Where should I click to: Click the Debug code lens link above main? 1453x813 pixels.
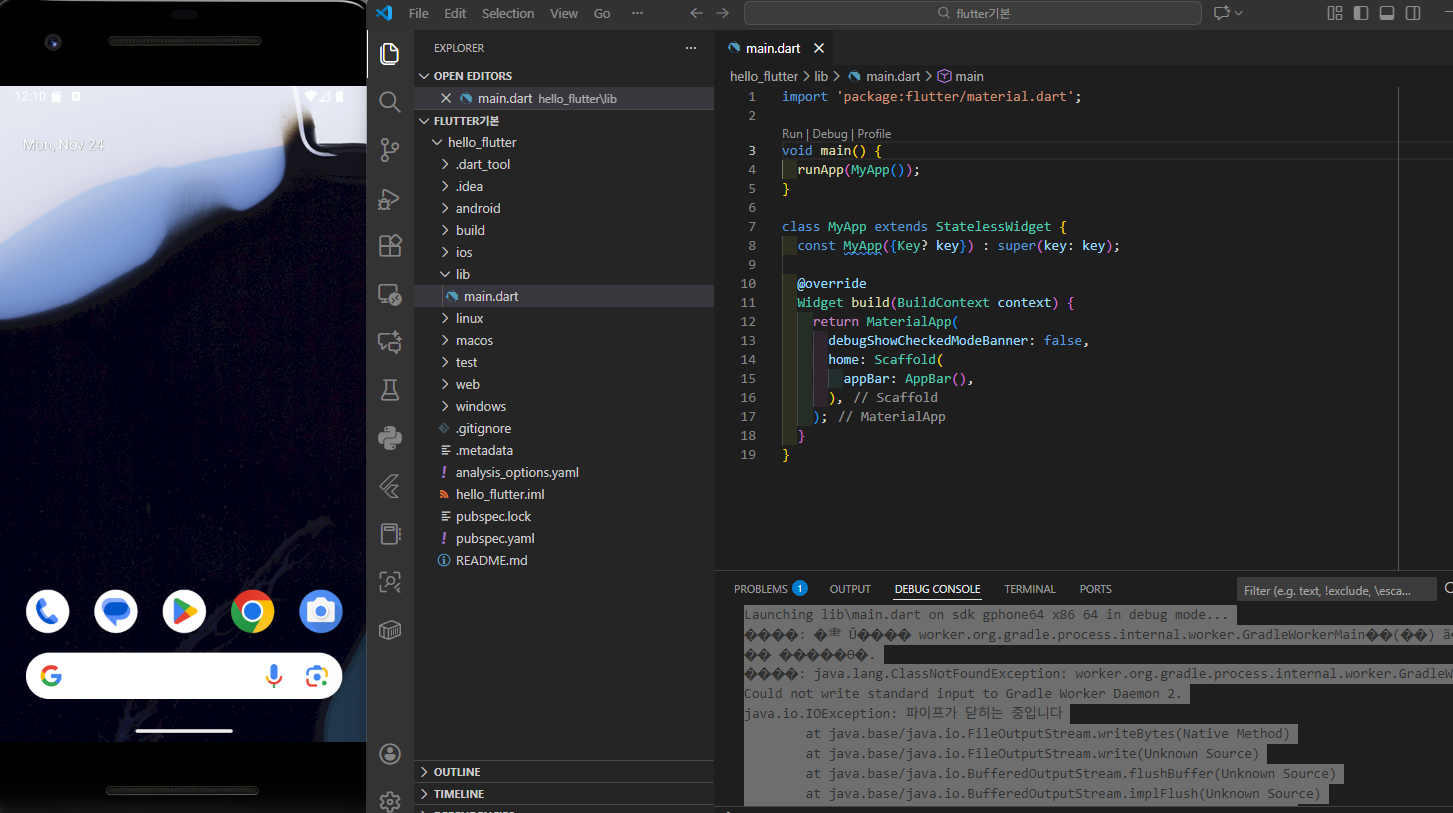click(x=829, y=134)
